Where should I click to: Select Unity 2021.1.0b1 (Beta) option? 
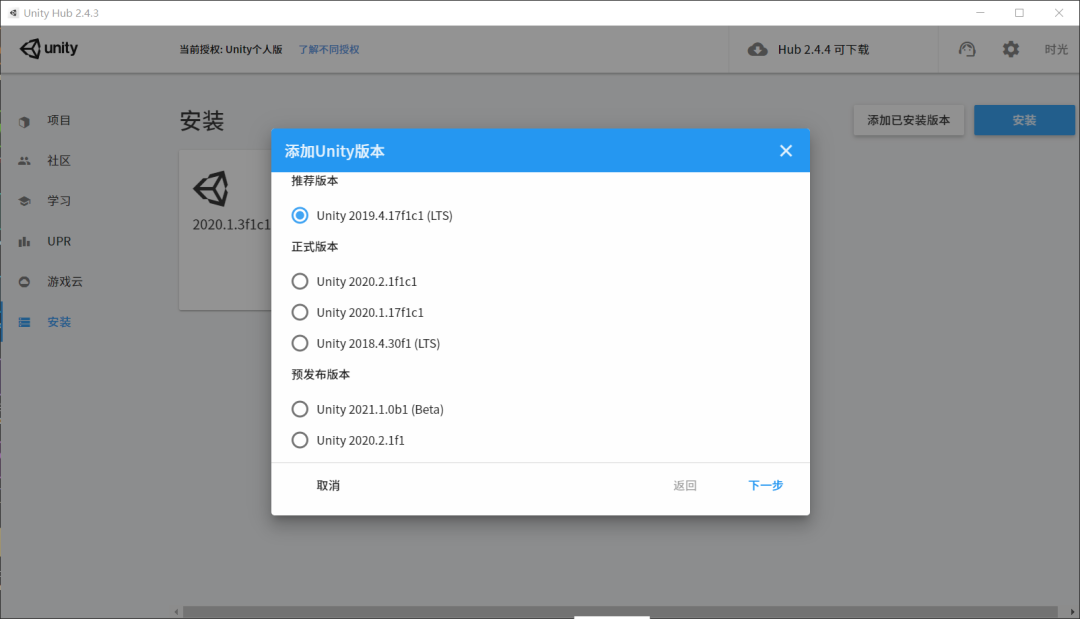click(300, 409)
